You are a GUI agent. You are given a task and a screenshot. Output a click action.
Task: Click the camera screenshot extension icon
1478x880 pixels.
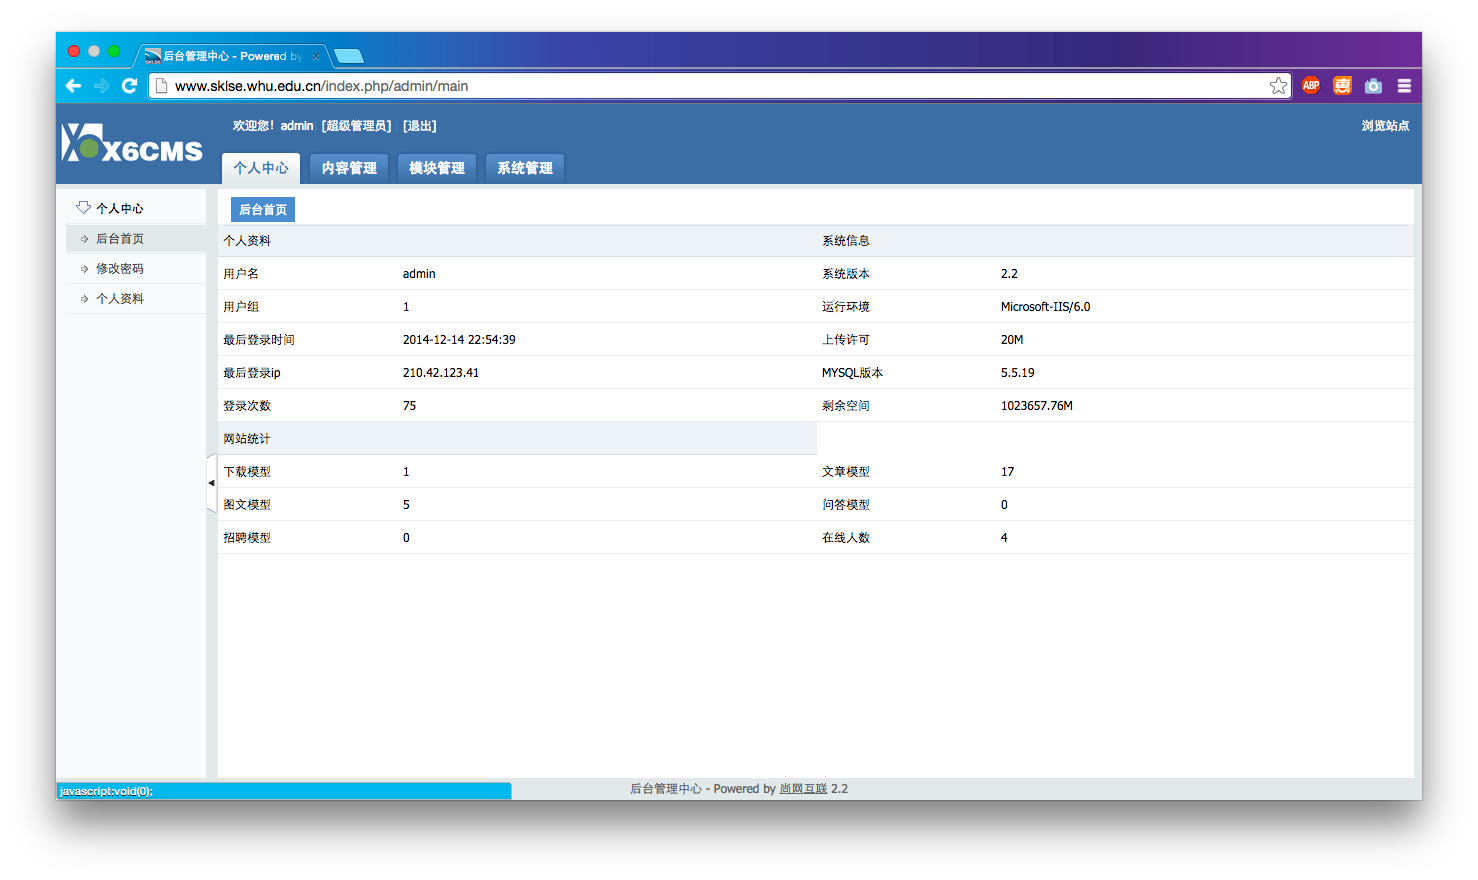(x=1373, y=86)
